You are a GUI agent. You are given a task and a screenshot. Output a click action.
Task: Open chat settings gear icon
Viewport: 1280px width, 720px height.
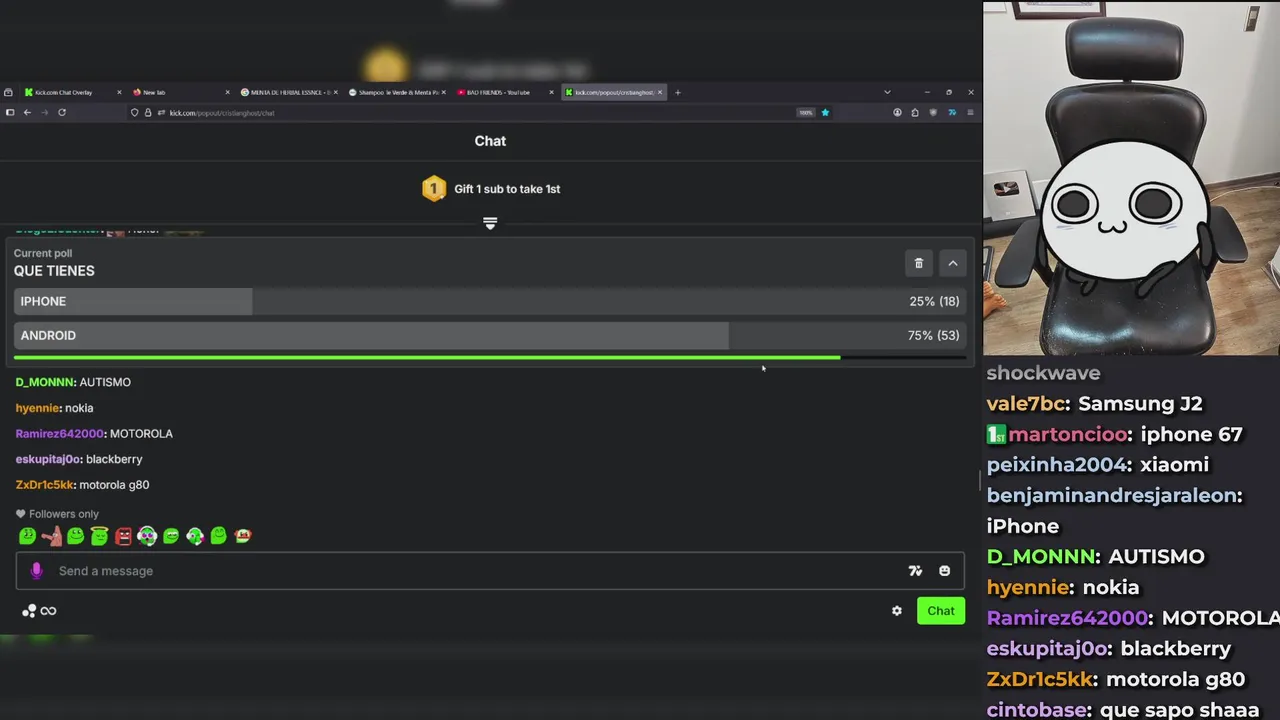tap(897, 611)
